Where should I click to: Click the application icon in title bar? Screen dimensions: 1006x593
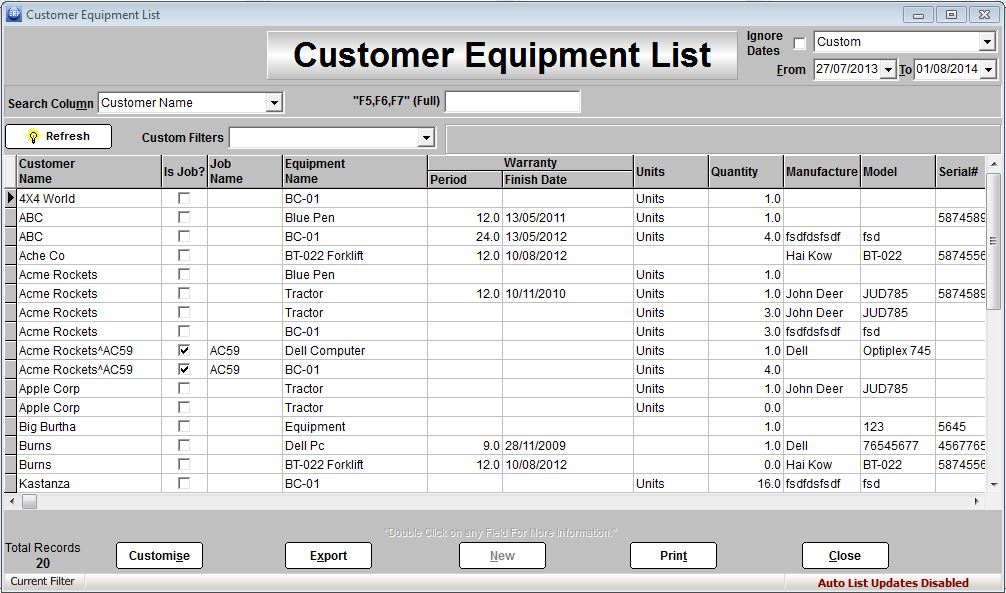click(13, 14)
